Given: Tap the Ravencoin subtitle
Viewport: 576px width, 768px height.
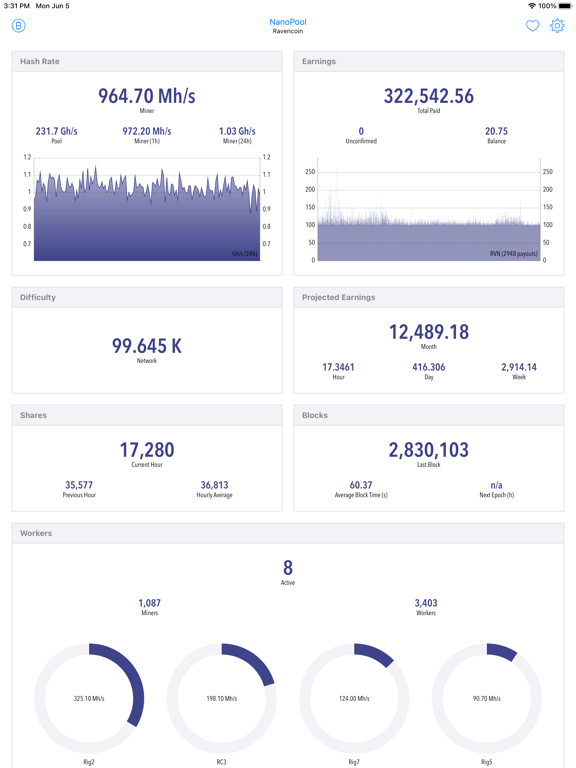Looking at the screenshot, I should [288, 31].
